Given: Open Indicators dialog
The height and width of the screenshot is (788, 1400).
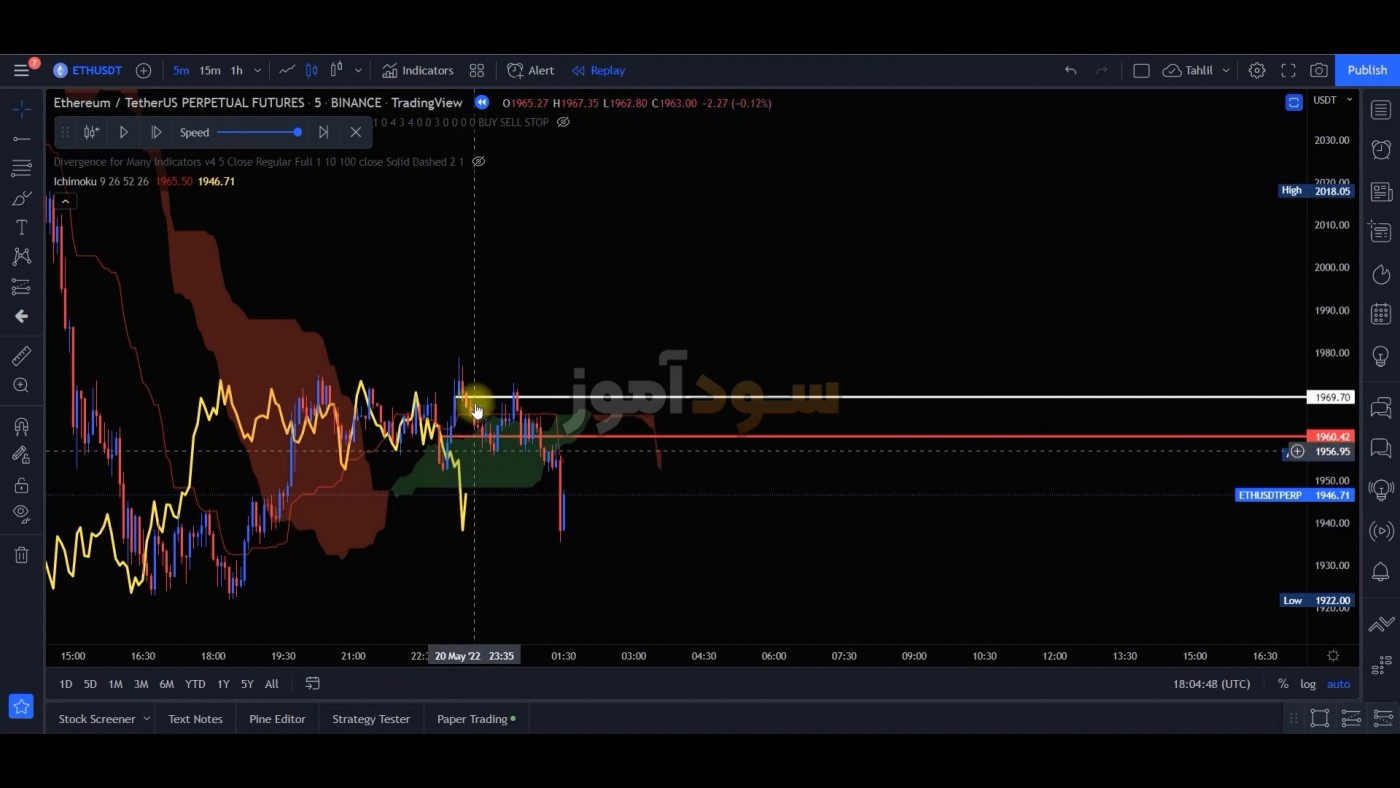Looking at the screenshot, I should pyautogui.click(x=417, y=70).
